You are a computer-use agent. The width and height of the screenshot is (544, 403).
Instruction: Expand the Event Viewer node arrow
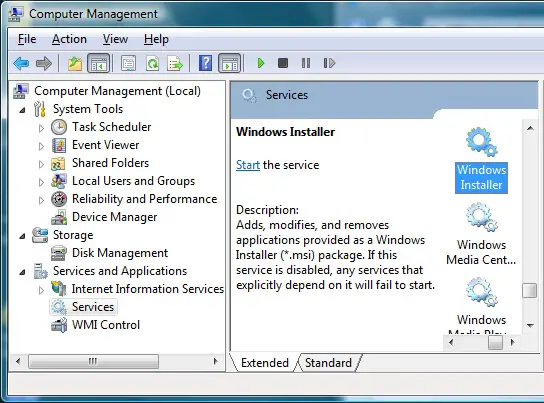(41, 146)
